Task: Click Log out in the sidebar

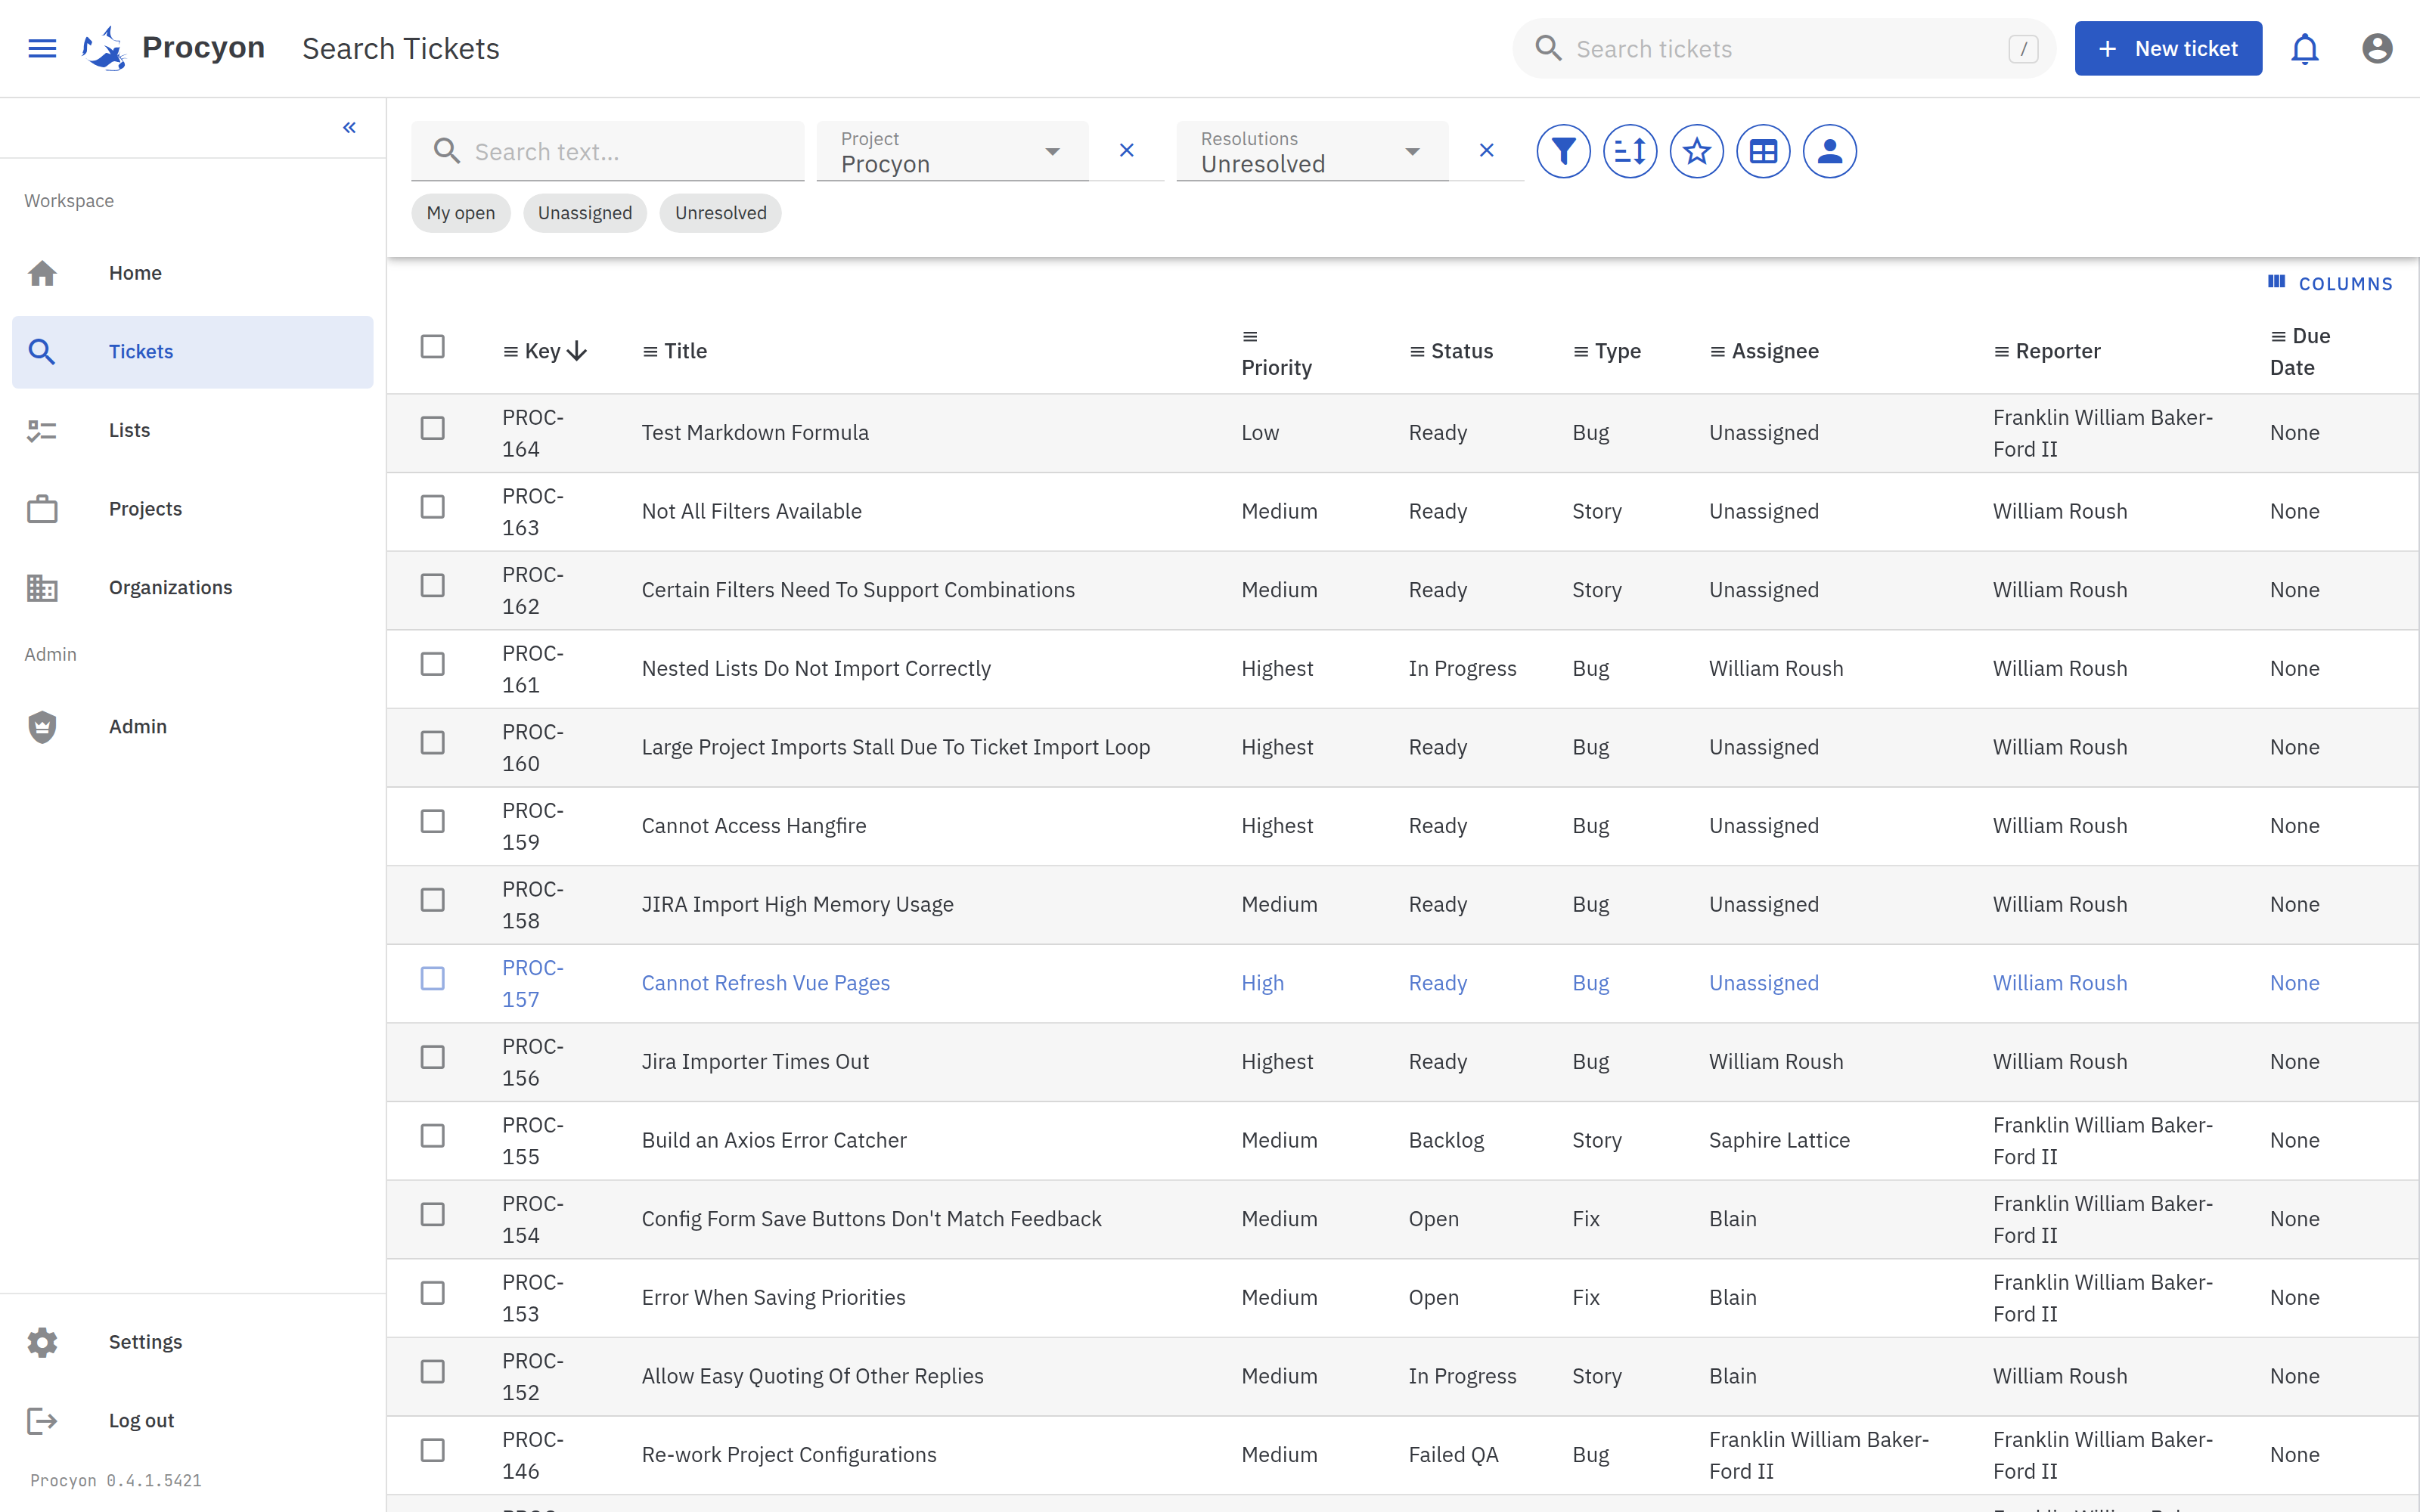Action: (192, 1421)
